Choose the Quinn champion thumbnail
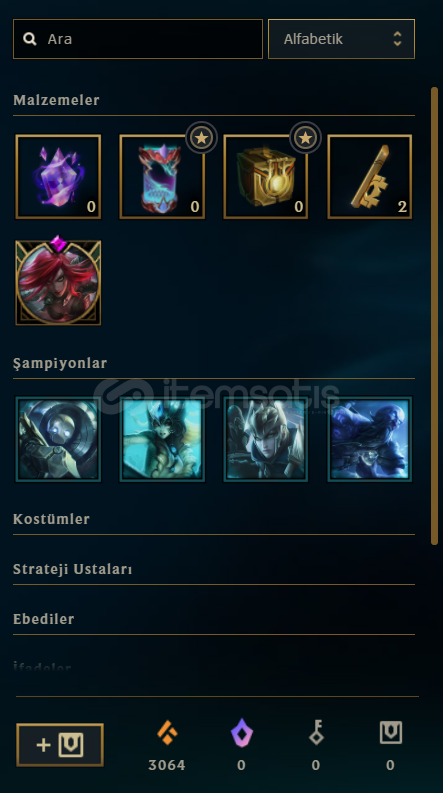443x793 pixels. tap(266, 439)
